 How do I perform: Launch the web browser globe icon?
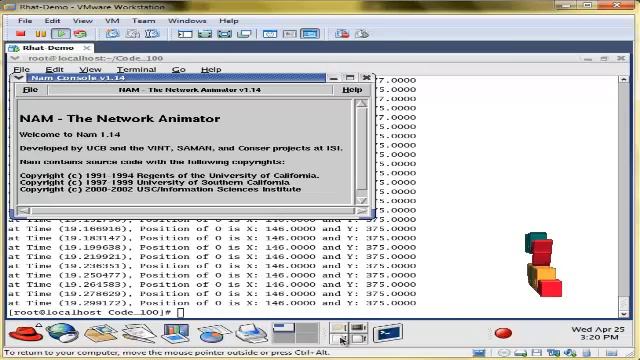point(62,333)
